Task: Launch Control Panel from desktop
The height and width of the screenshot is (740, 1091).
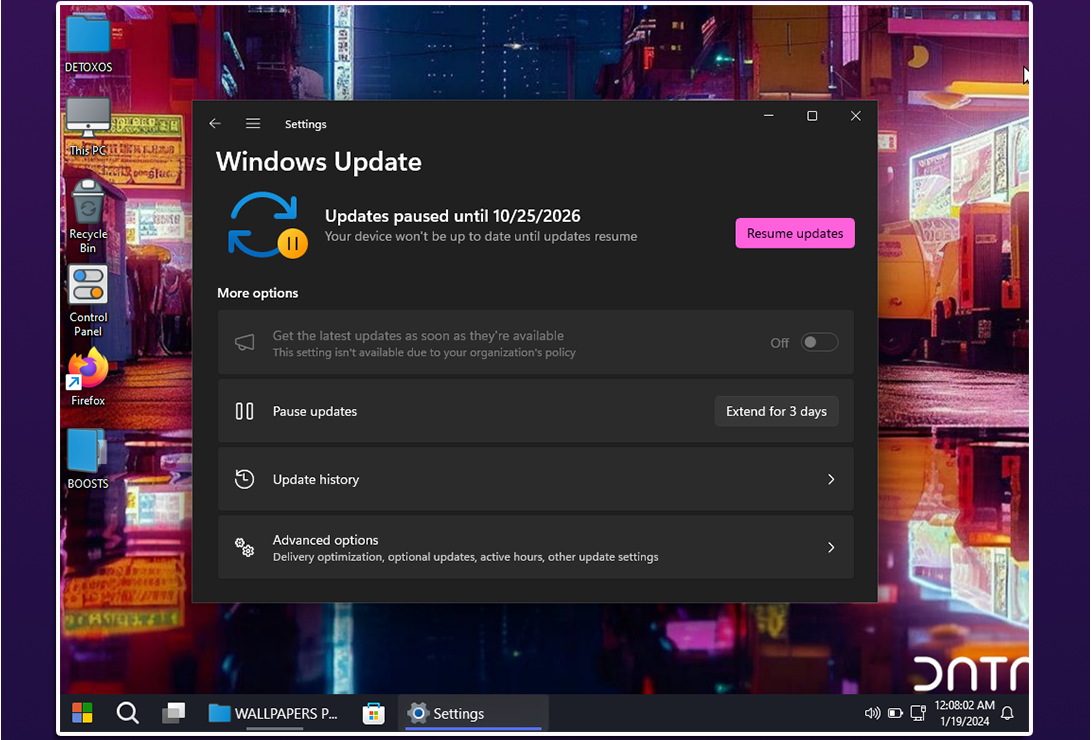Action: 88,287
